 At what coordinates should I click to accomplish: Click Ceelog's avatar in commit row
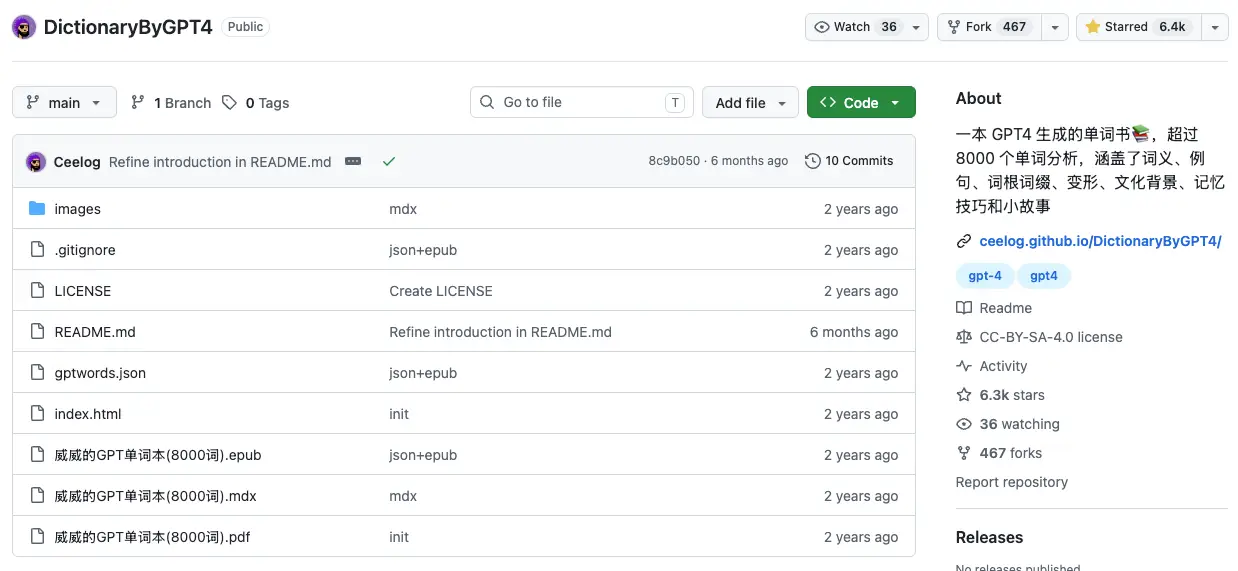(x=36, y=162)
